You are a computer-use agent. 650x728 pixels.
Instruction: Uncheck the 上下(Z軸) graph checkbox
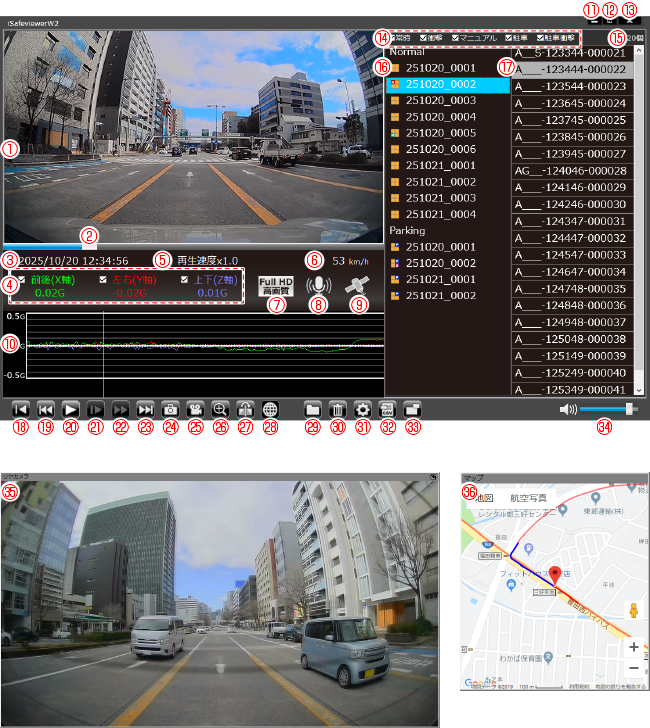(x=184, y=280)
